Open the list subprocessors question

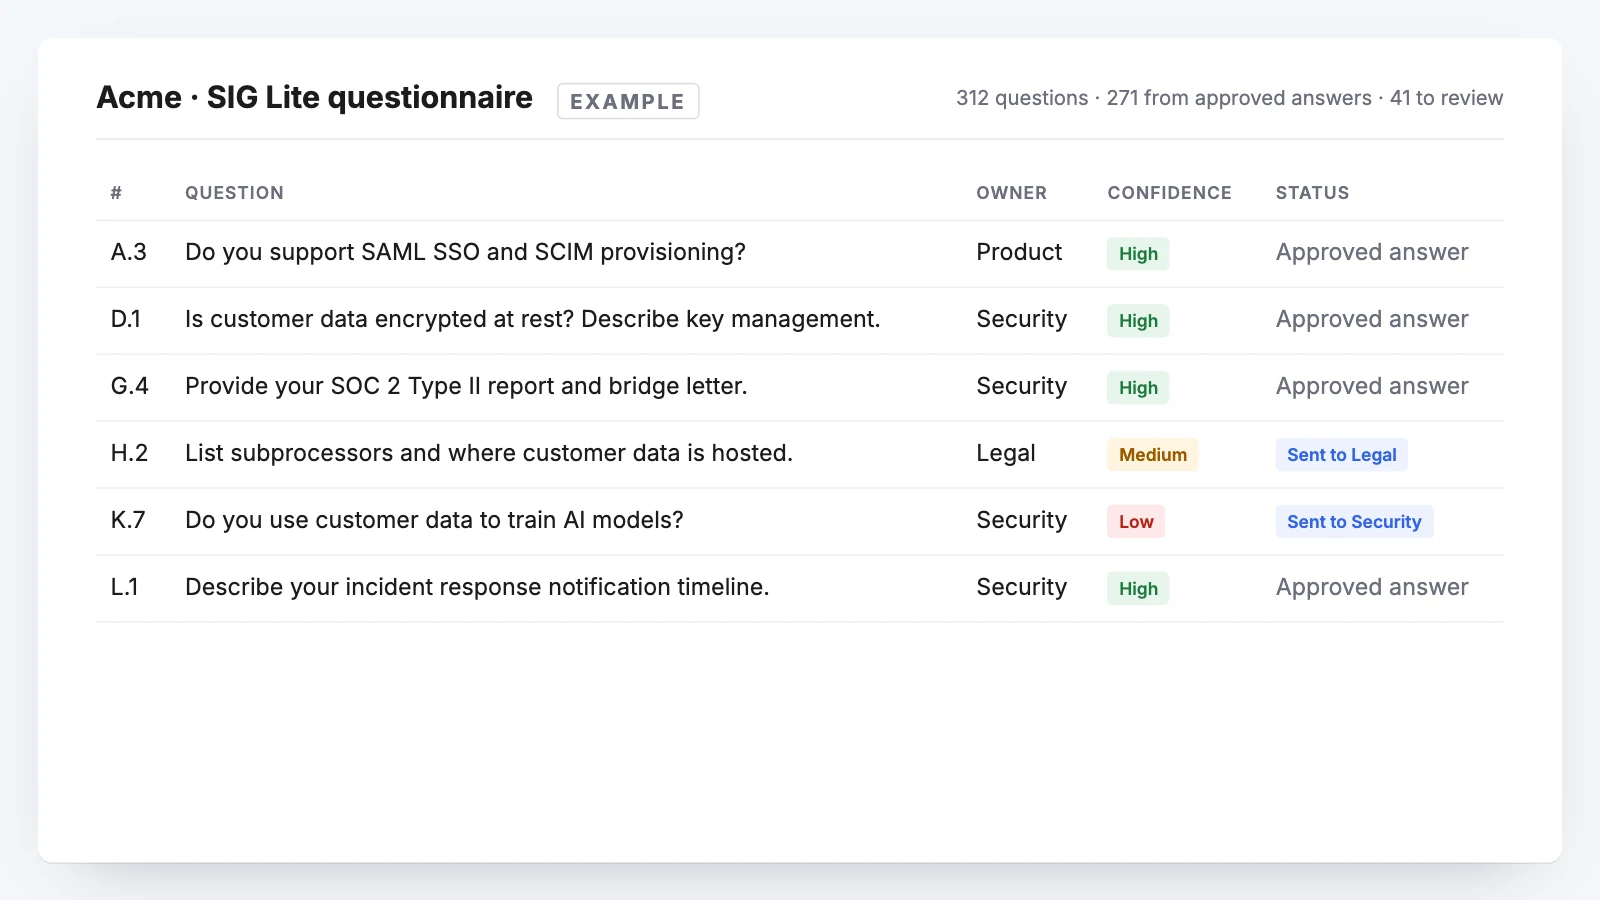point(489,453)
